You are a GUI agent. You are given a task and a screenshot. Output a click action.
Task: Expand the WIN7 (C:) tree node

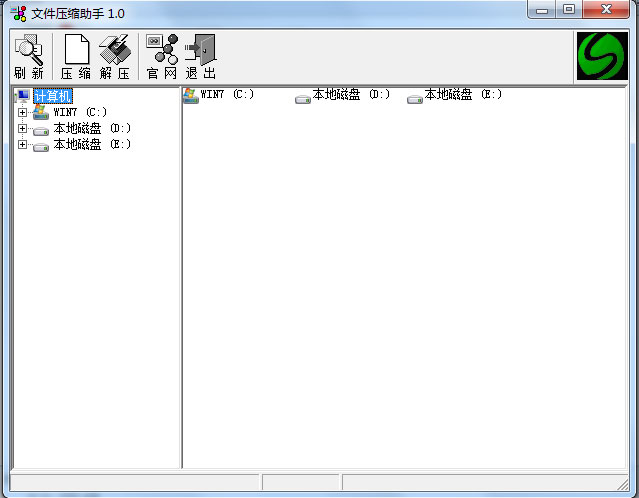tap(22, 112)
